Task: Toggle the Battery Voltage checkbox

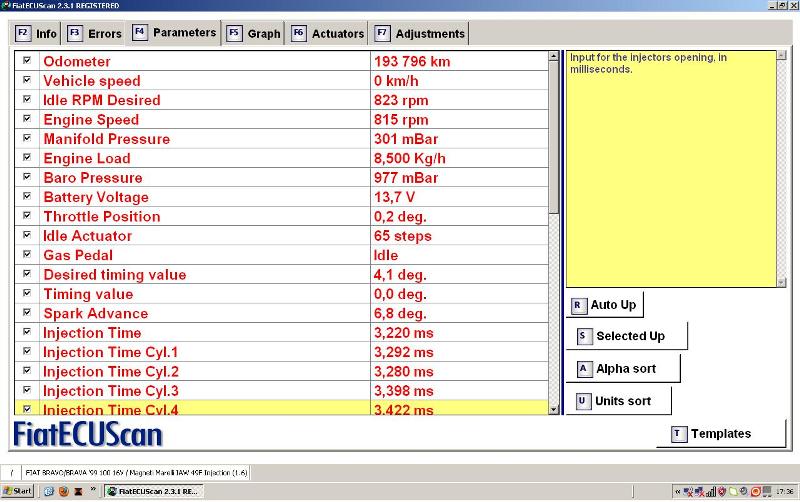Action: (x=27, y=197)
